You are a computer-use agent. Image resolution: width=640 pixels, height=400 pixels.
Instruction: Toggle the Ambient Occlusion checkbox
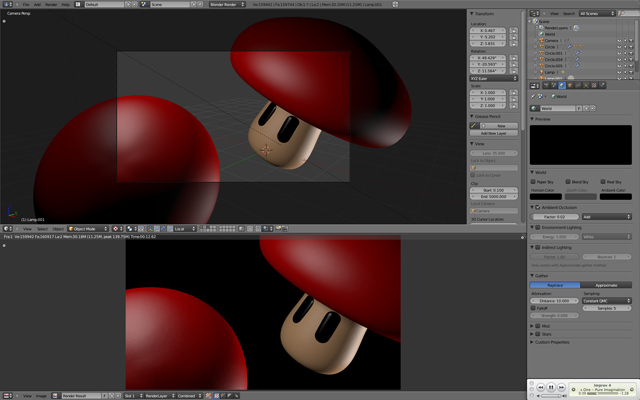point(540,206)
